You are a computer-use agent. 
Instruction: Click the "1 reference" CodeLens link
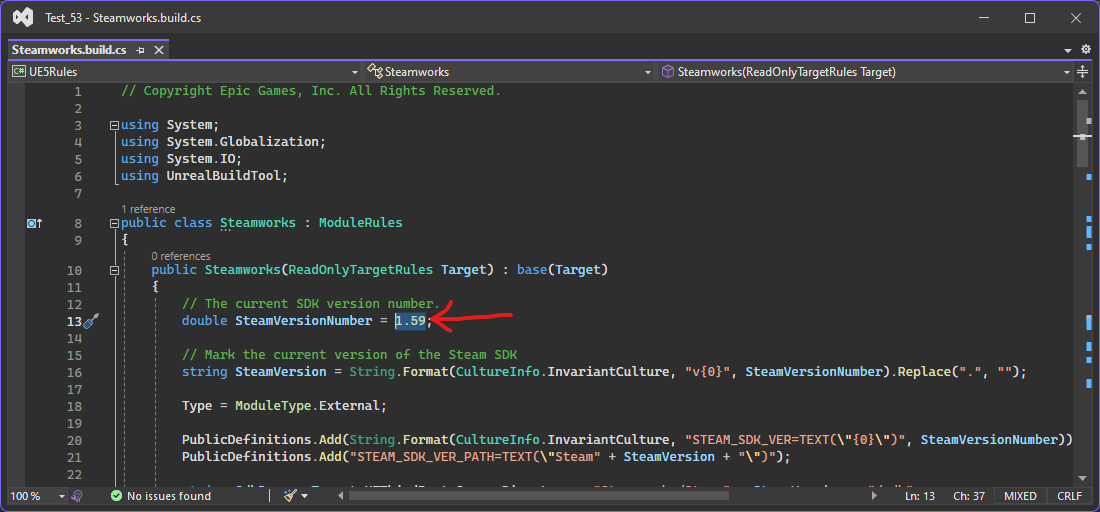148,209
